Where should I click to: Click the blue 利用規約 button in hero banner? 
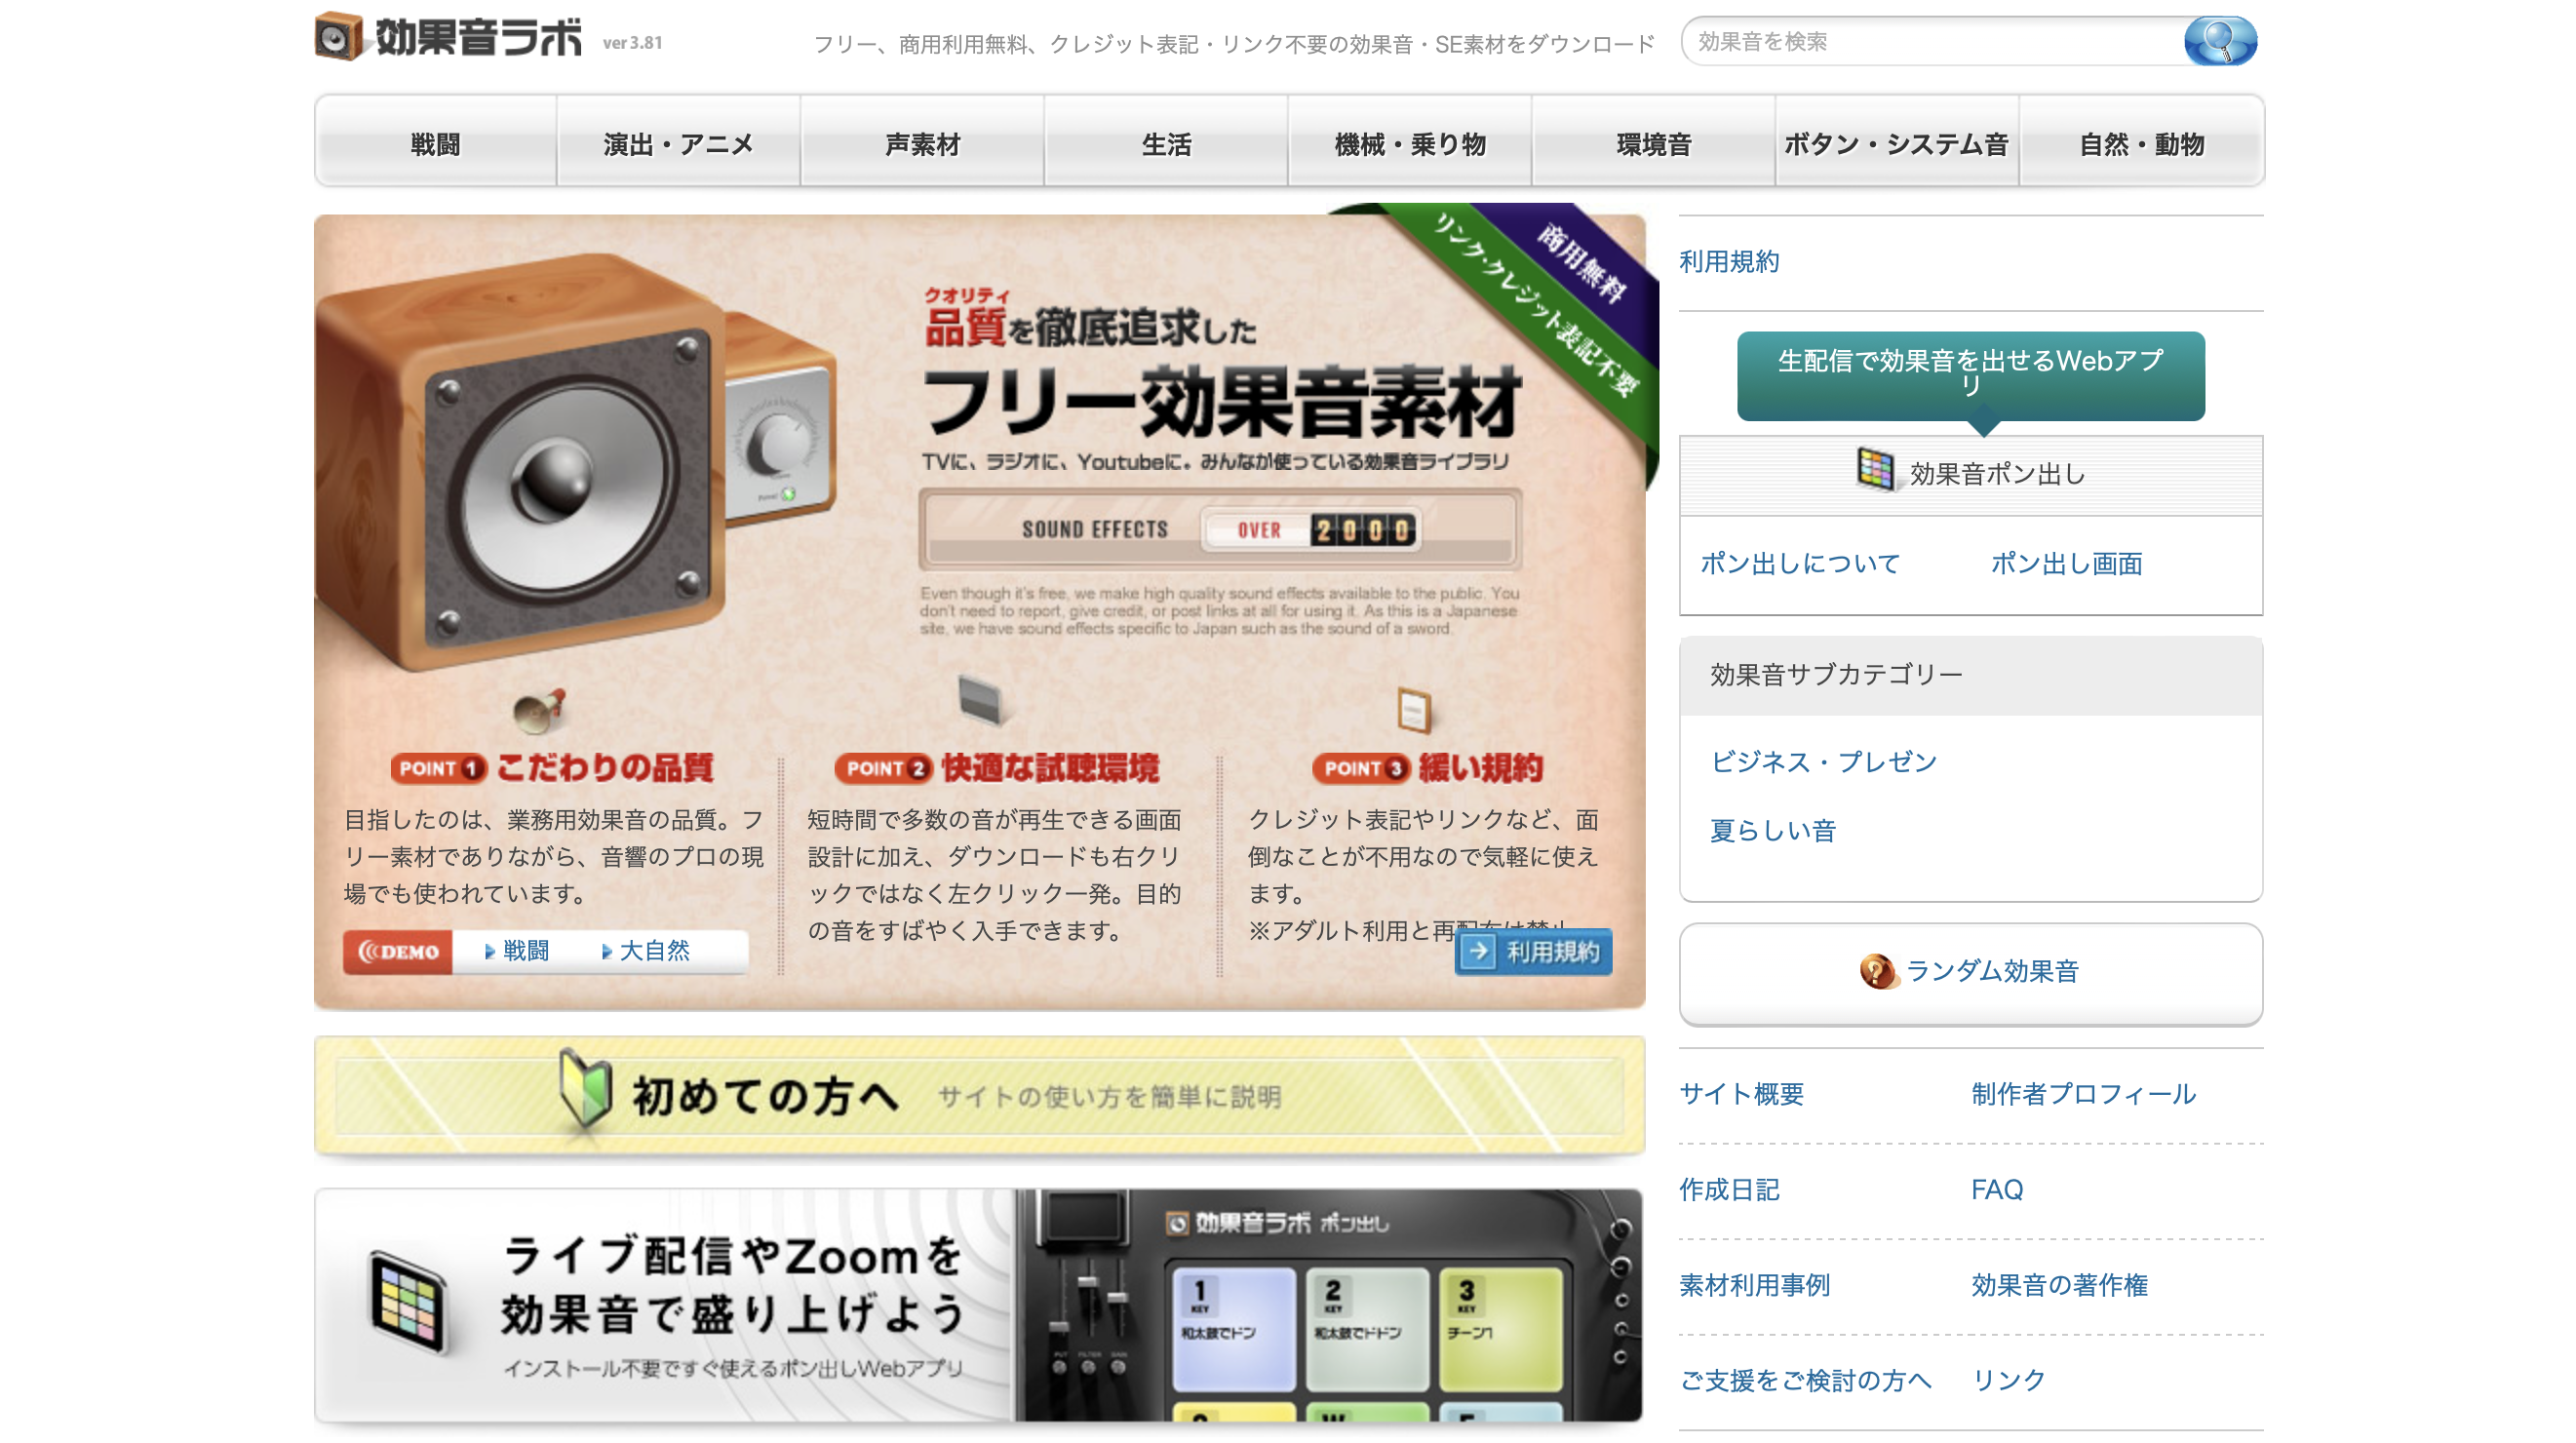click(x=1533, y=951)
